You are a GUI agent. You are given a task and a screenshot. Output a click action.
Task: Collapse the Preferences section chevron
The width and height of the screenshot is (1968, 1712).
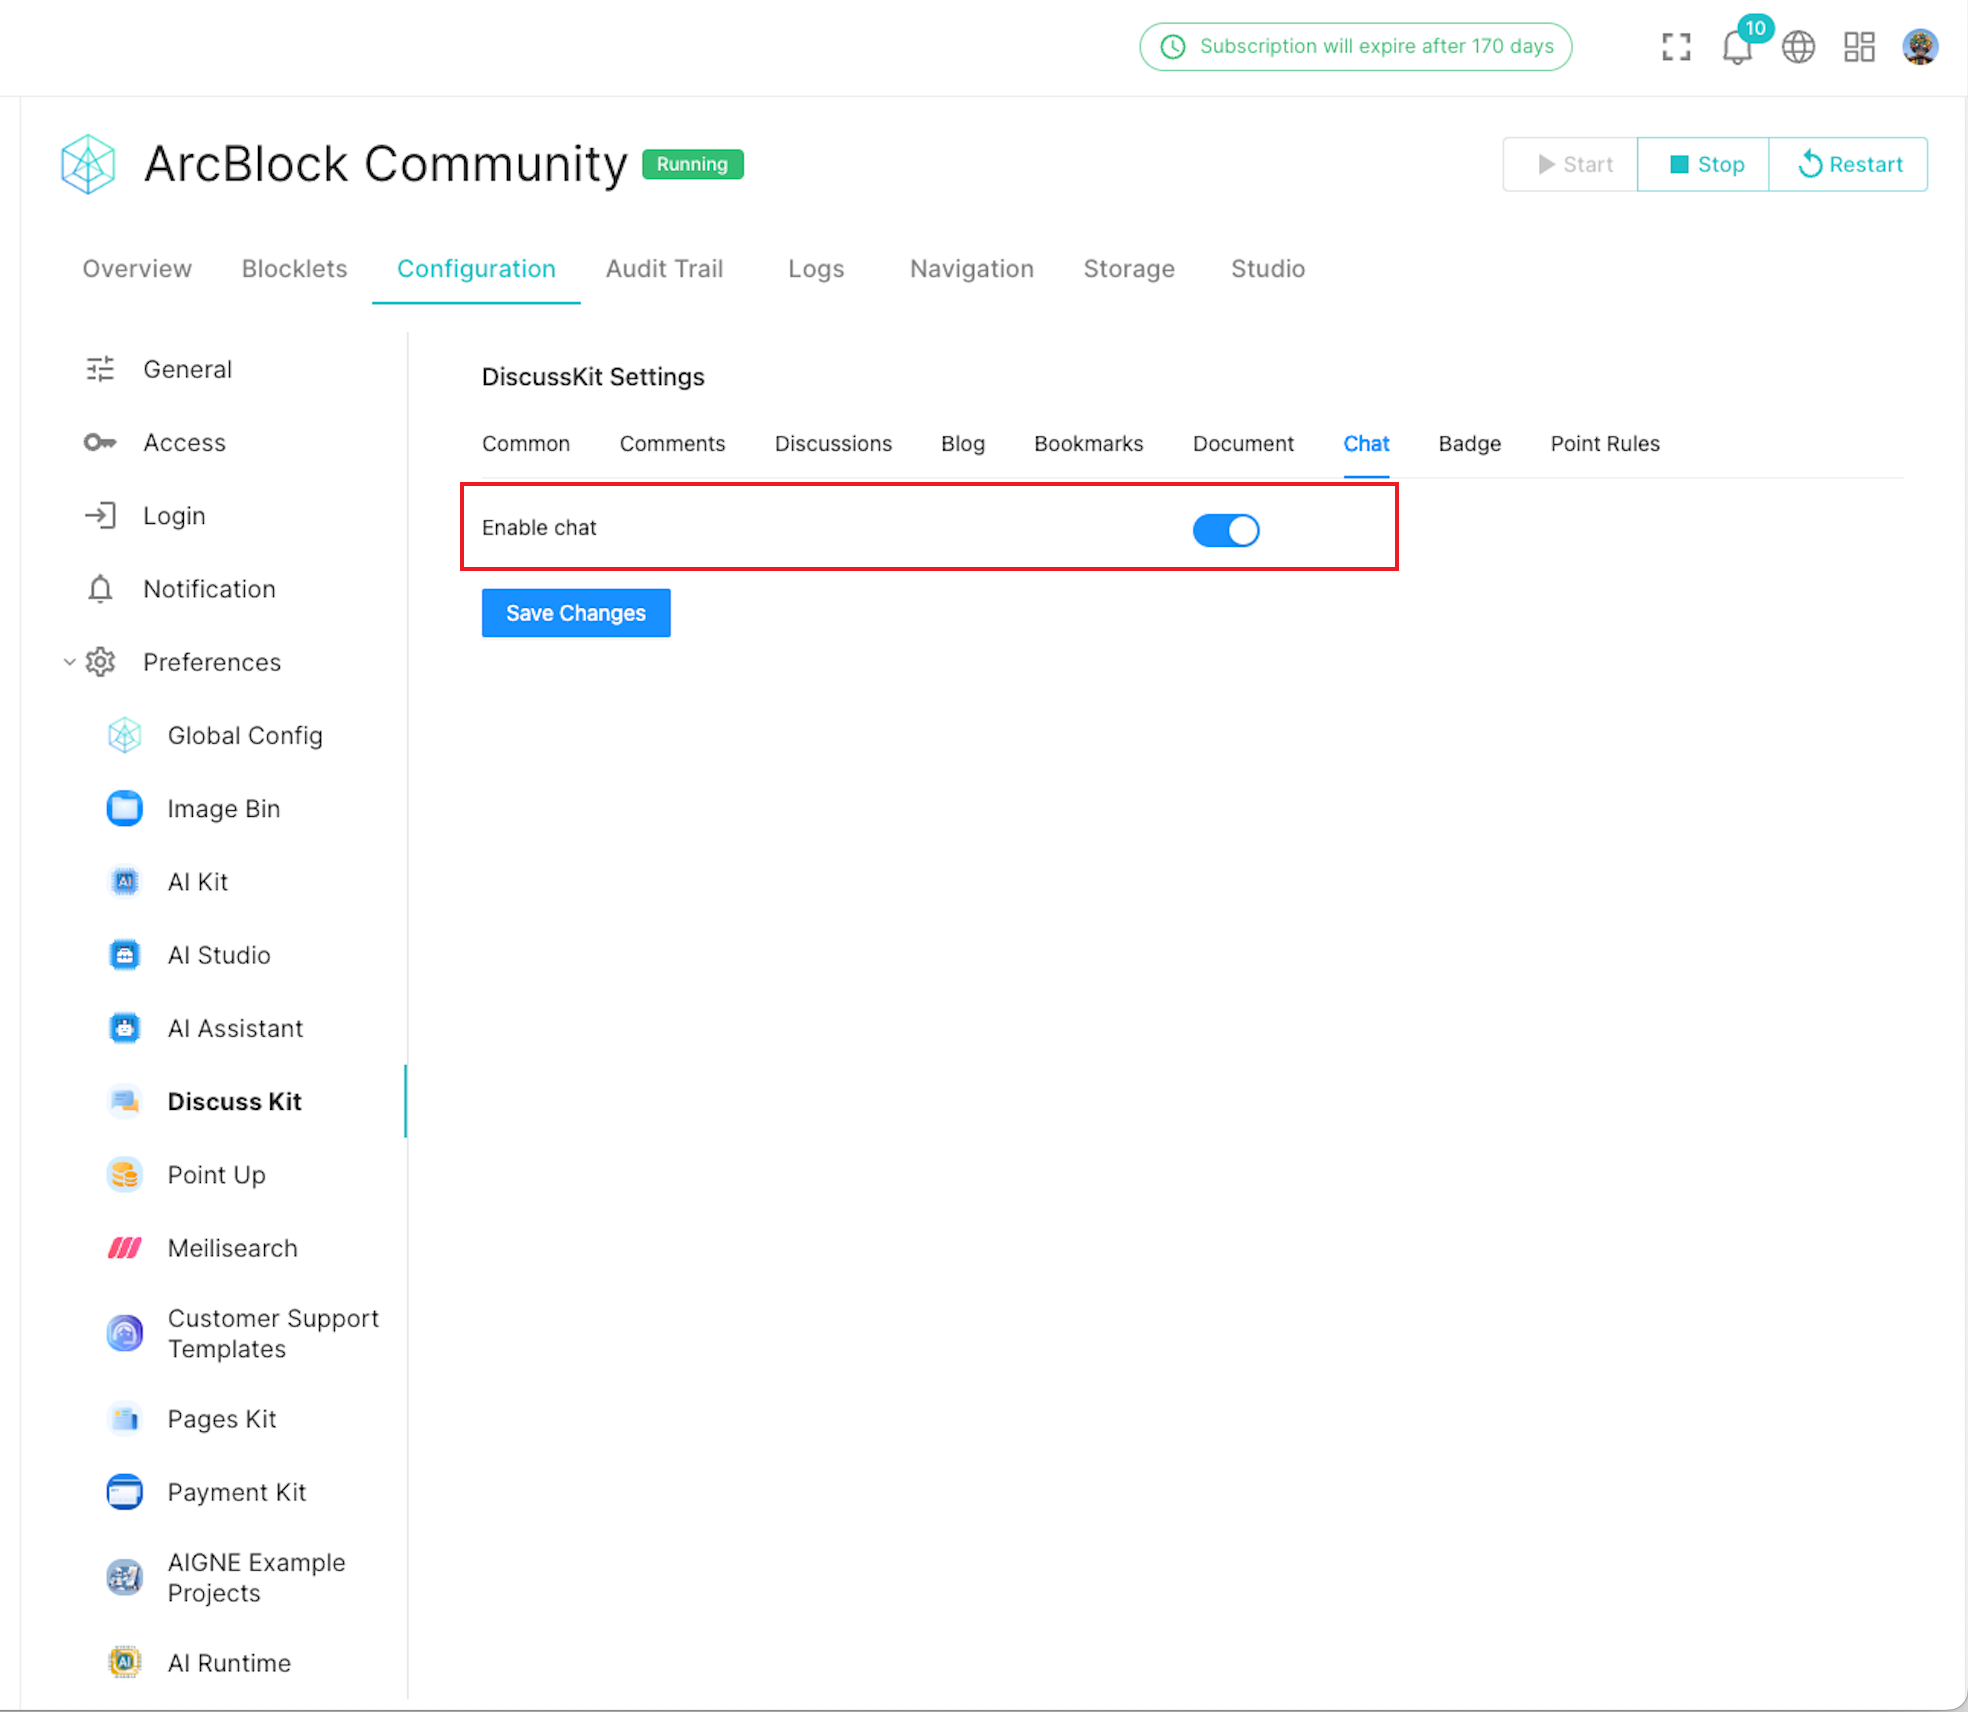click(x=69, y=662)
